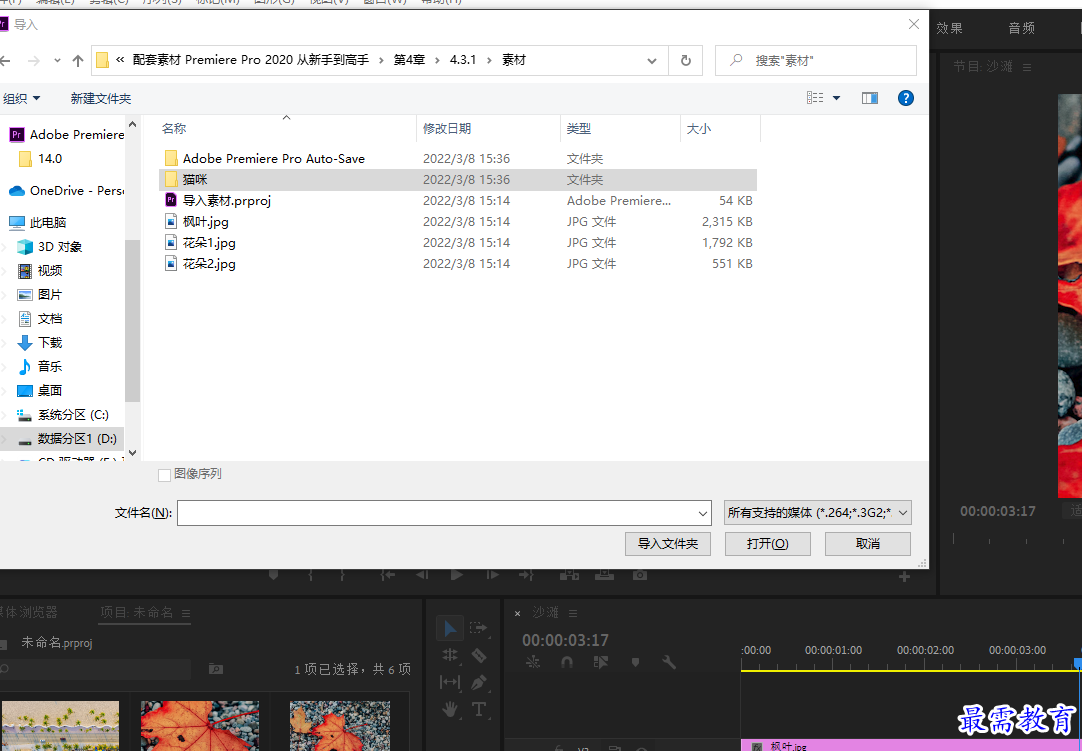Click the 导入文件夹 button
Viewport: 1082px width, 751px height.
tap(667, 544)
